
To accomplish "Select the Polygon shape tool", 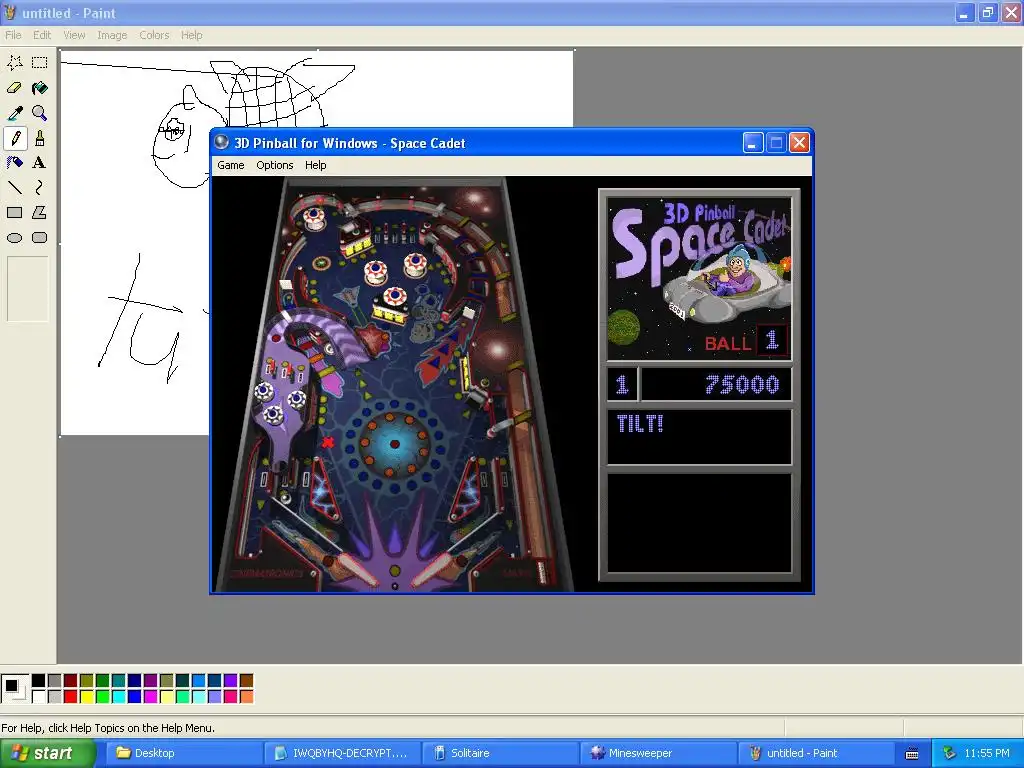I will 40,213.
